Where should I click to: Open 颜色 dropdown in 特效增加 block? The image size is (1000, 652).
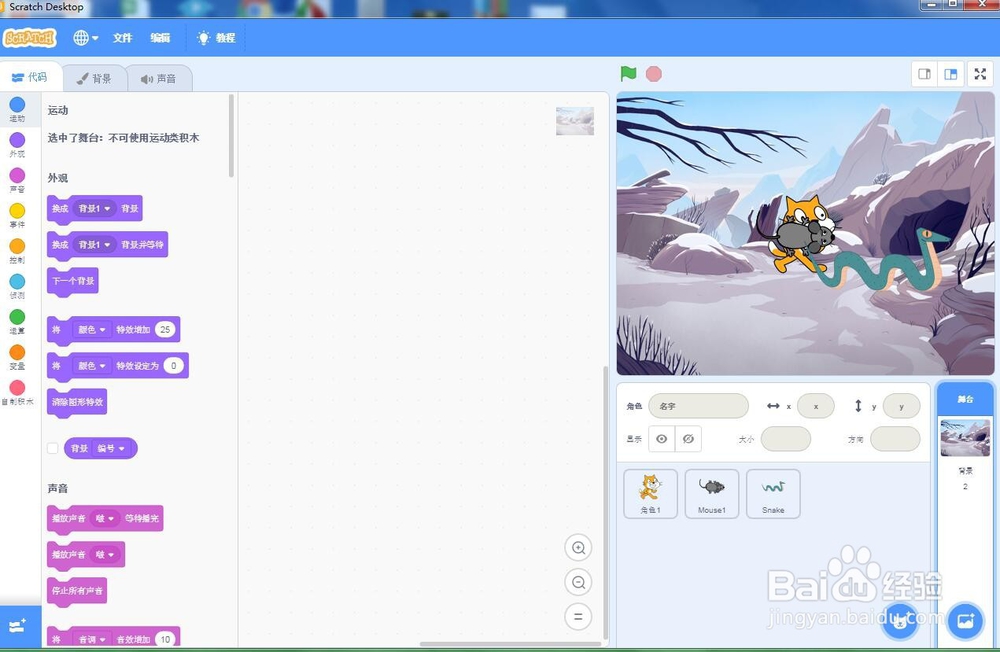tap(92, 330)
